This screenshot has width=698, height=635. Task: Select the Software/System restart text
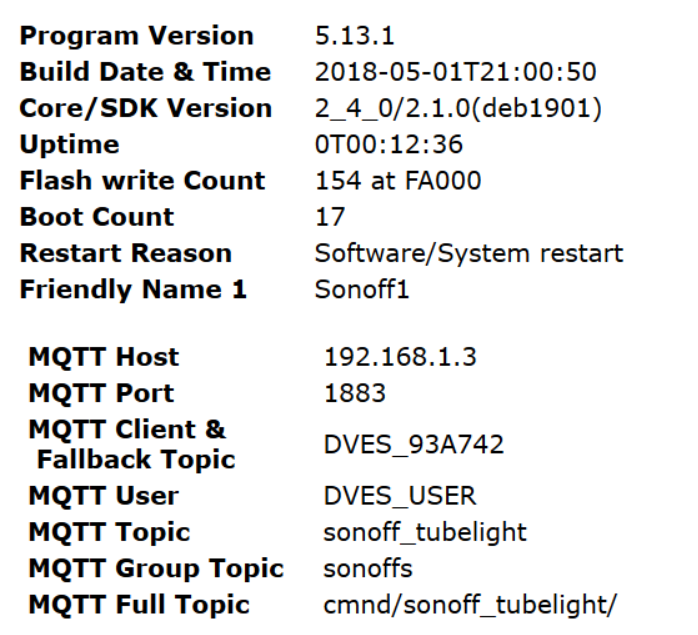[x=468, y=253]
